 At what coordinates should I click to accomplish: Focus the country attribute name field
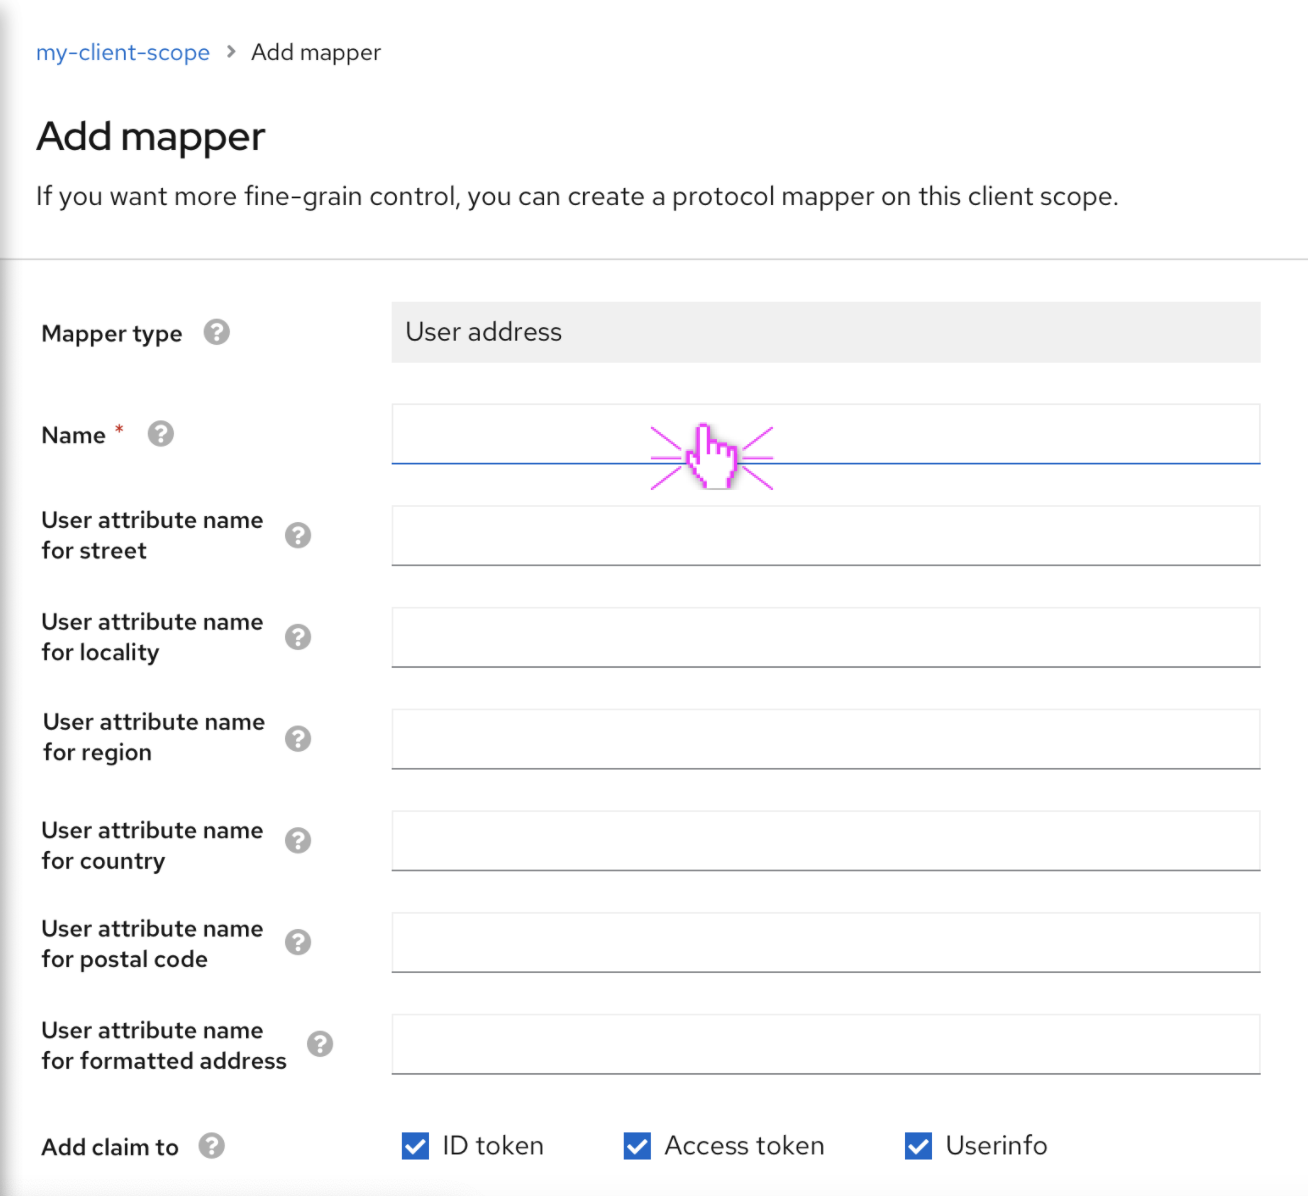click(x=826, y=841)
